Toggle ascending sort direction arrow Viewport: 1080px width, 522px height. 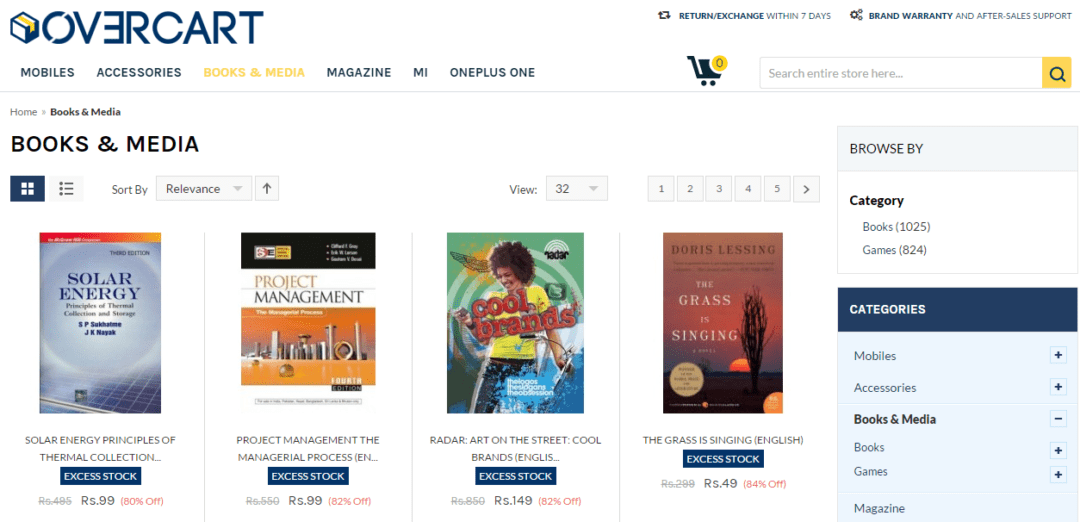[267, 188]
